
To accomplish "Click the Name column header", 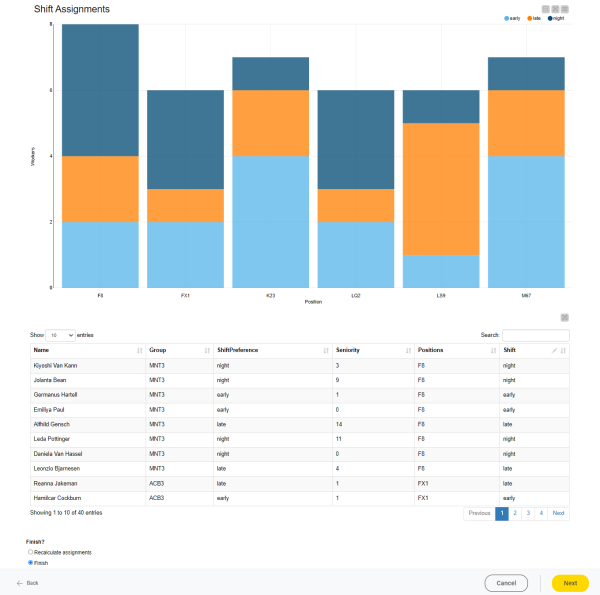I will 88,350.
